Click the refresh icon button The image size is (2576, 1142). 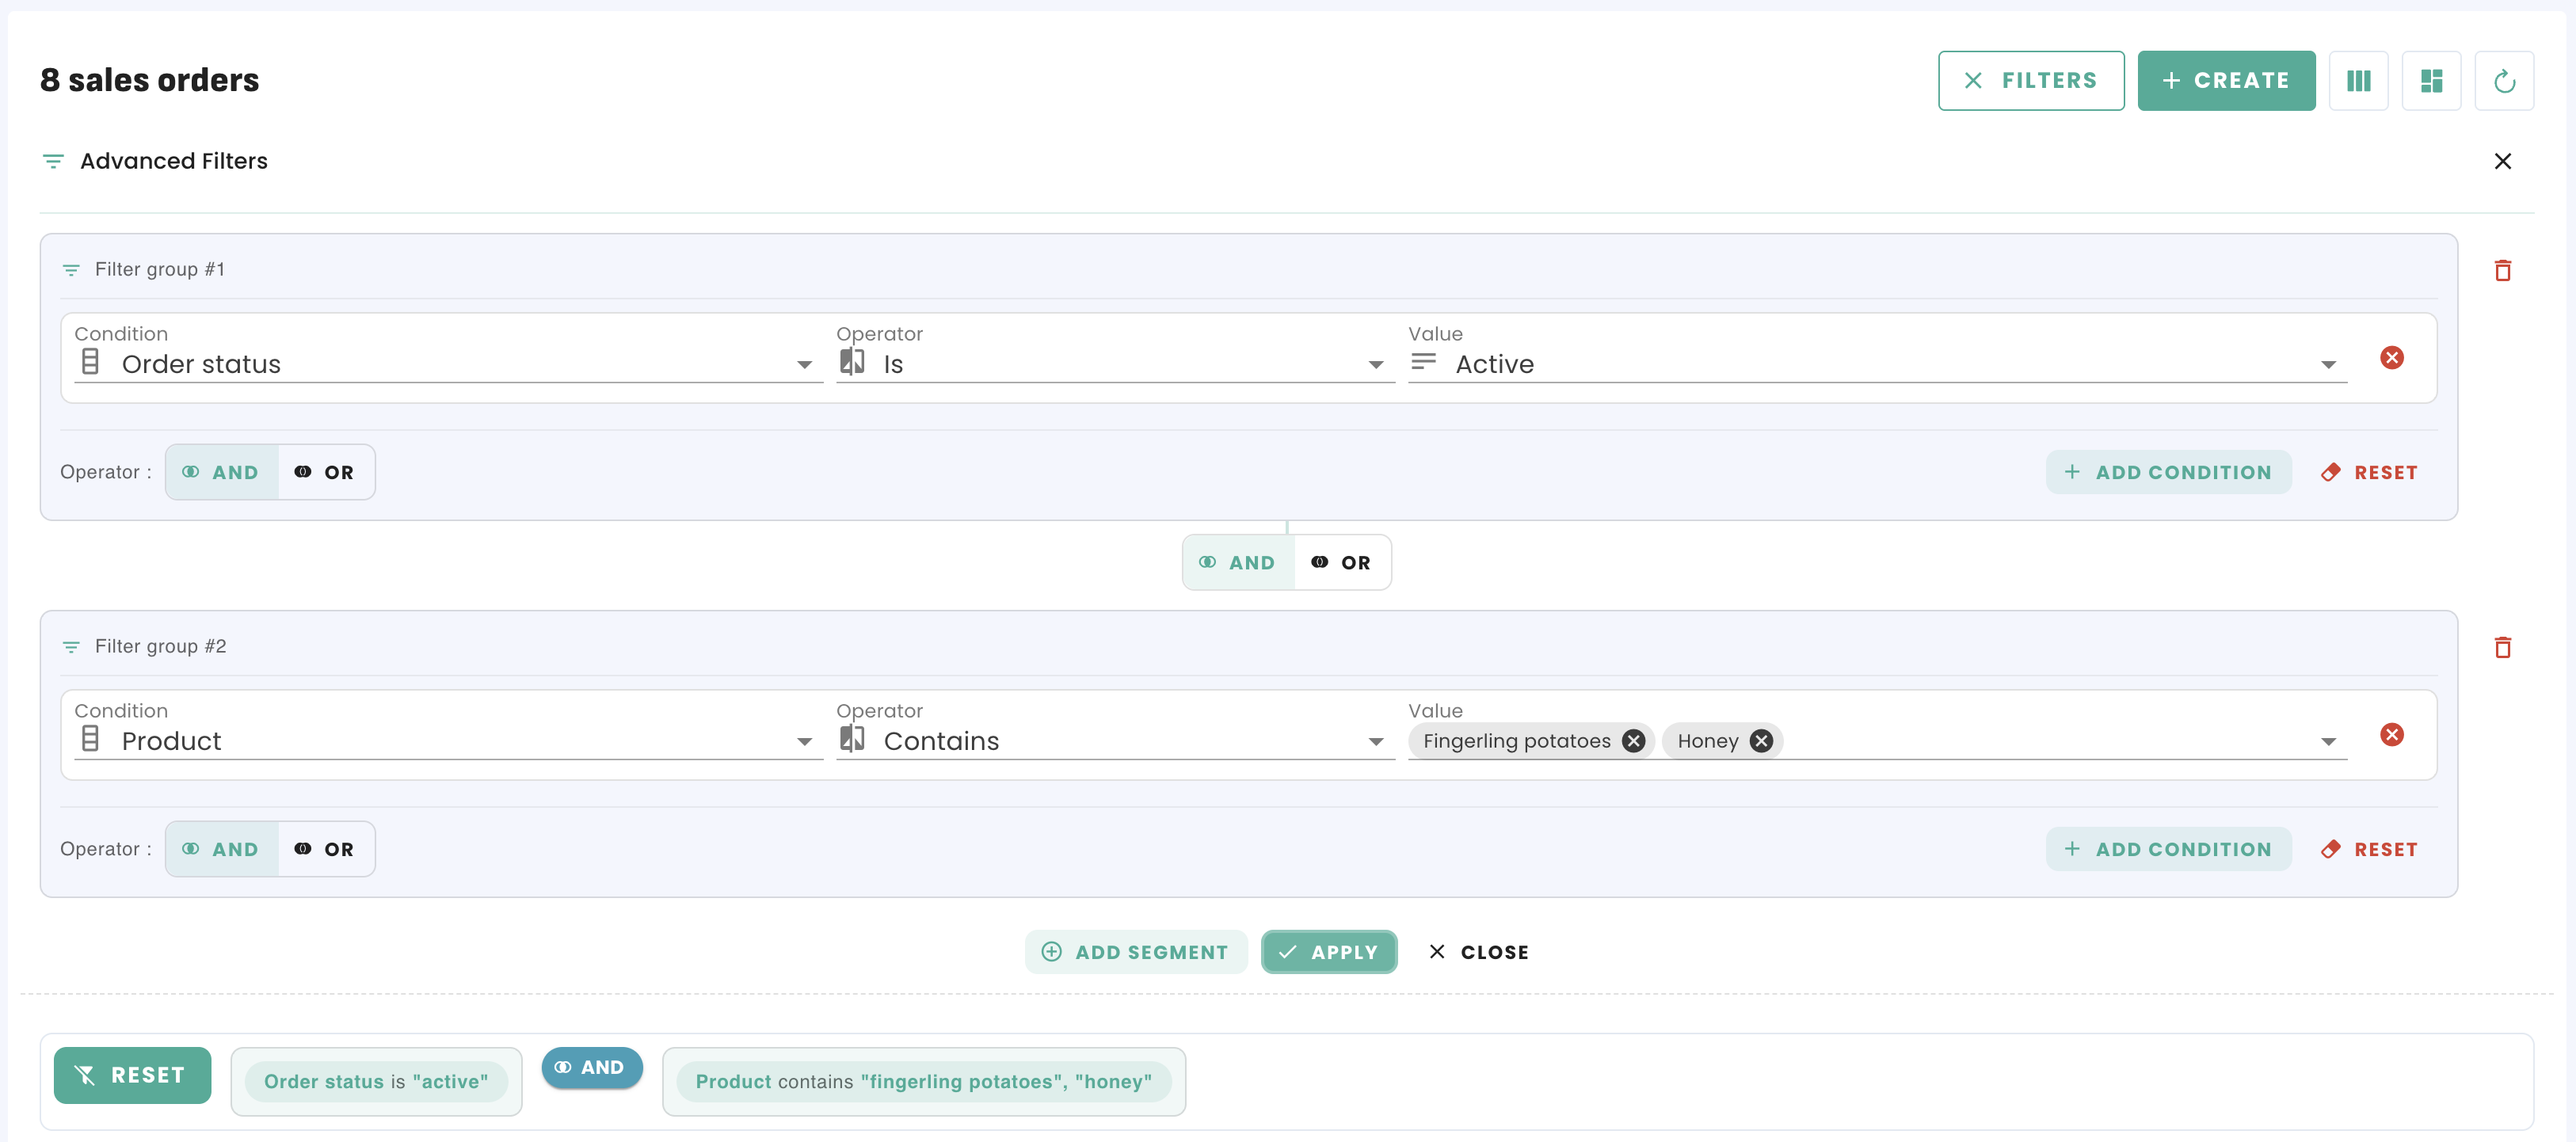[x=2503, y=81]
